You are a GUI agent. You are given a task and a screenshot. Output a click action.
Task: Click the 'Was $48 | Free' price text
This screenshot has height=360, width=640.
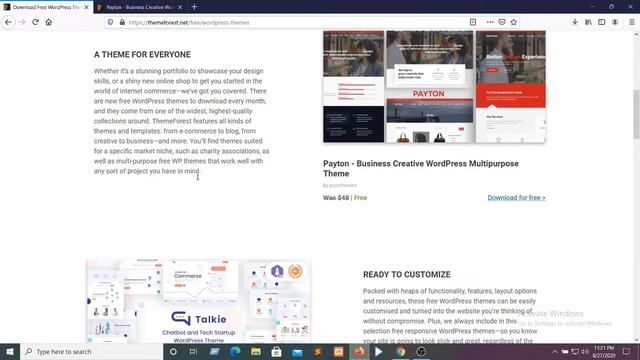click(345, 198)
